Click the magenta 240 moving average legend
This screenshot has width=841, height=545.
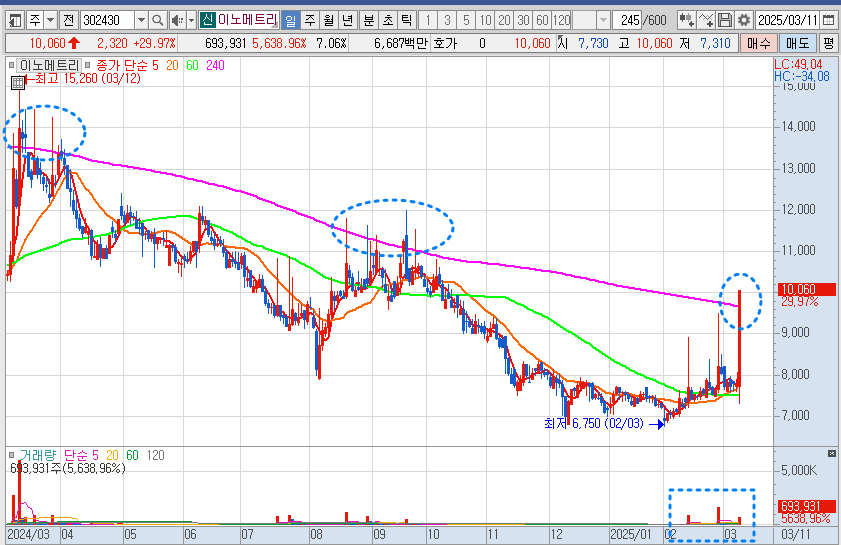tap(216, 65)
